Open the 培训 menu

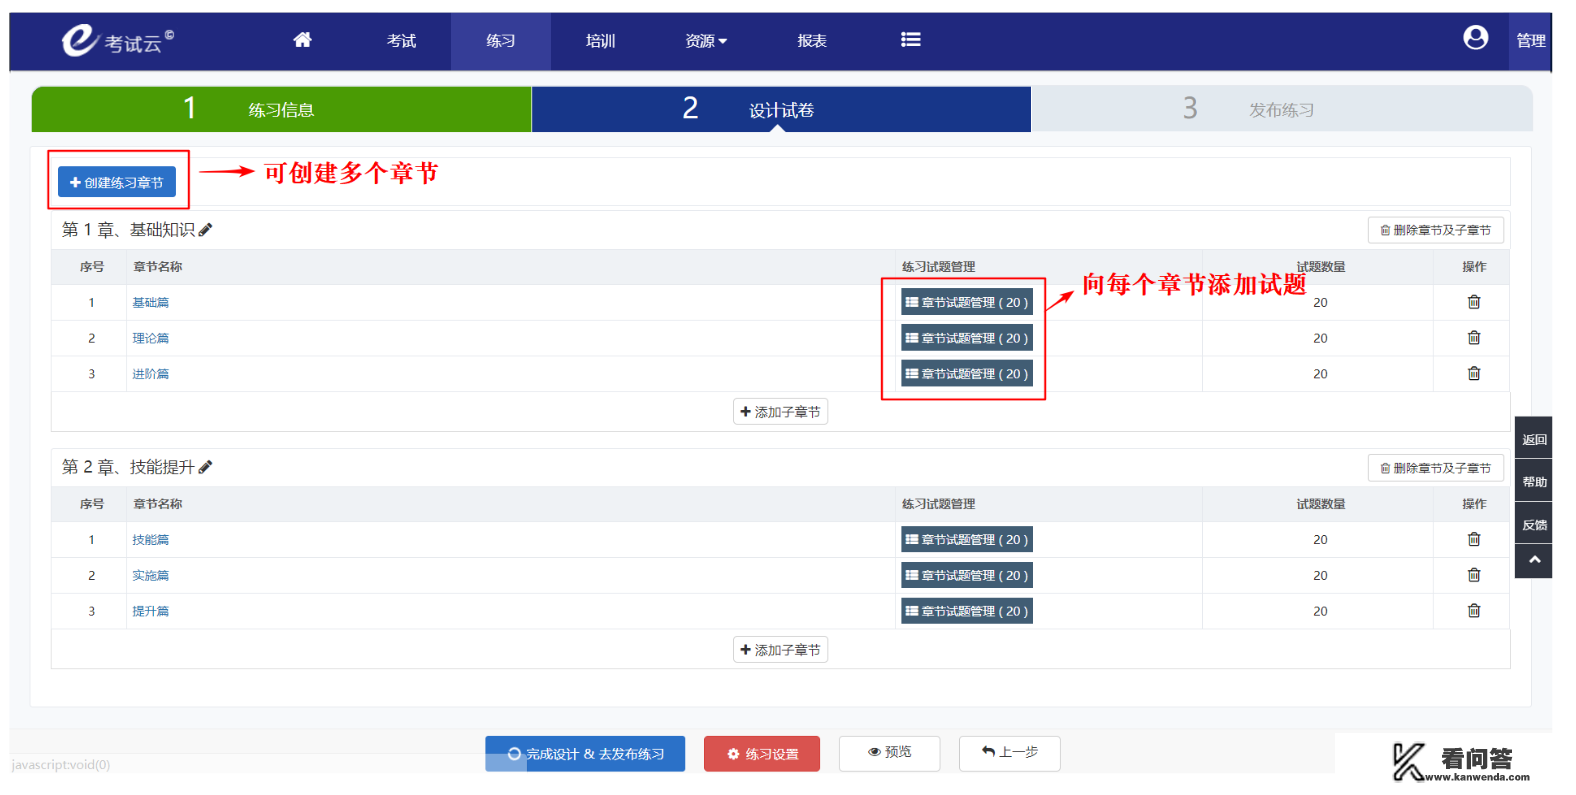600,41
